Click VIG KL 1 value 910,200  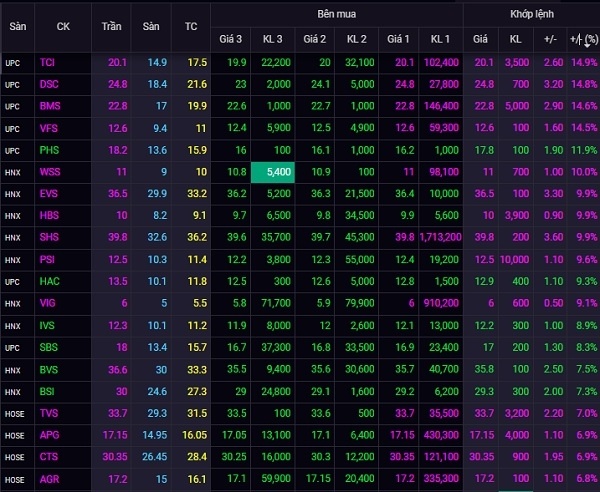pos(441,303)
